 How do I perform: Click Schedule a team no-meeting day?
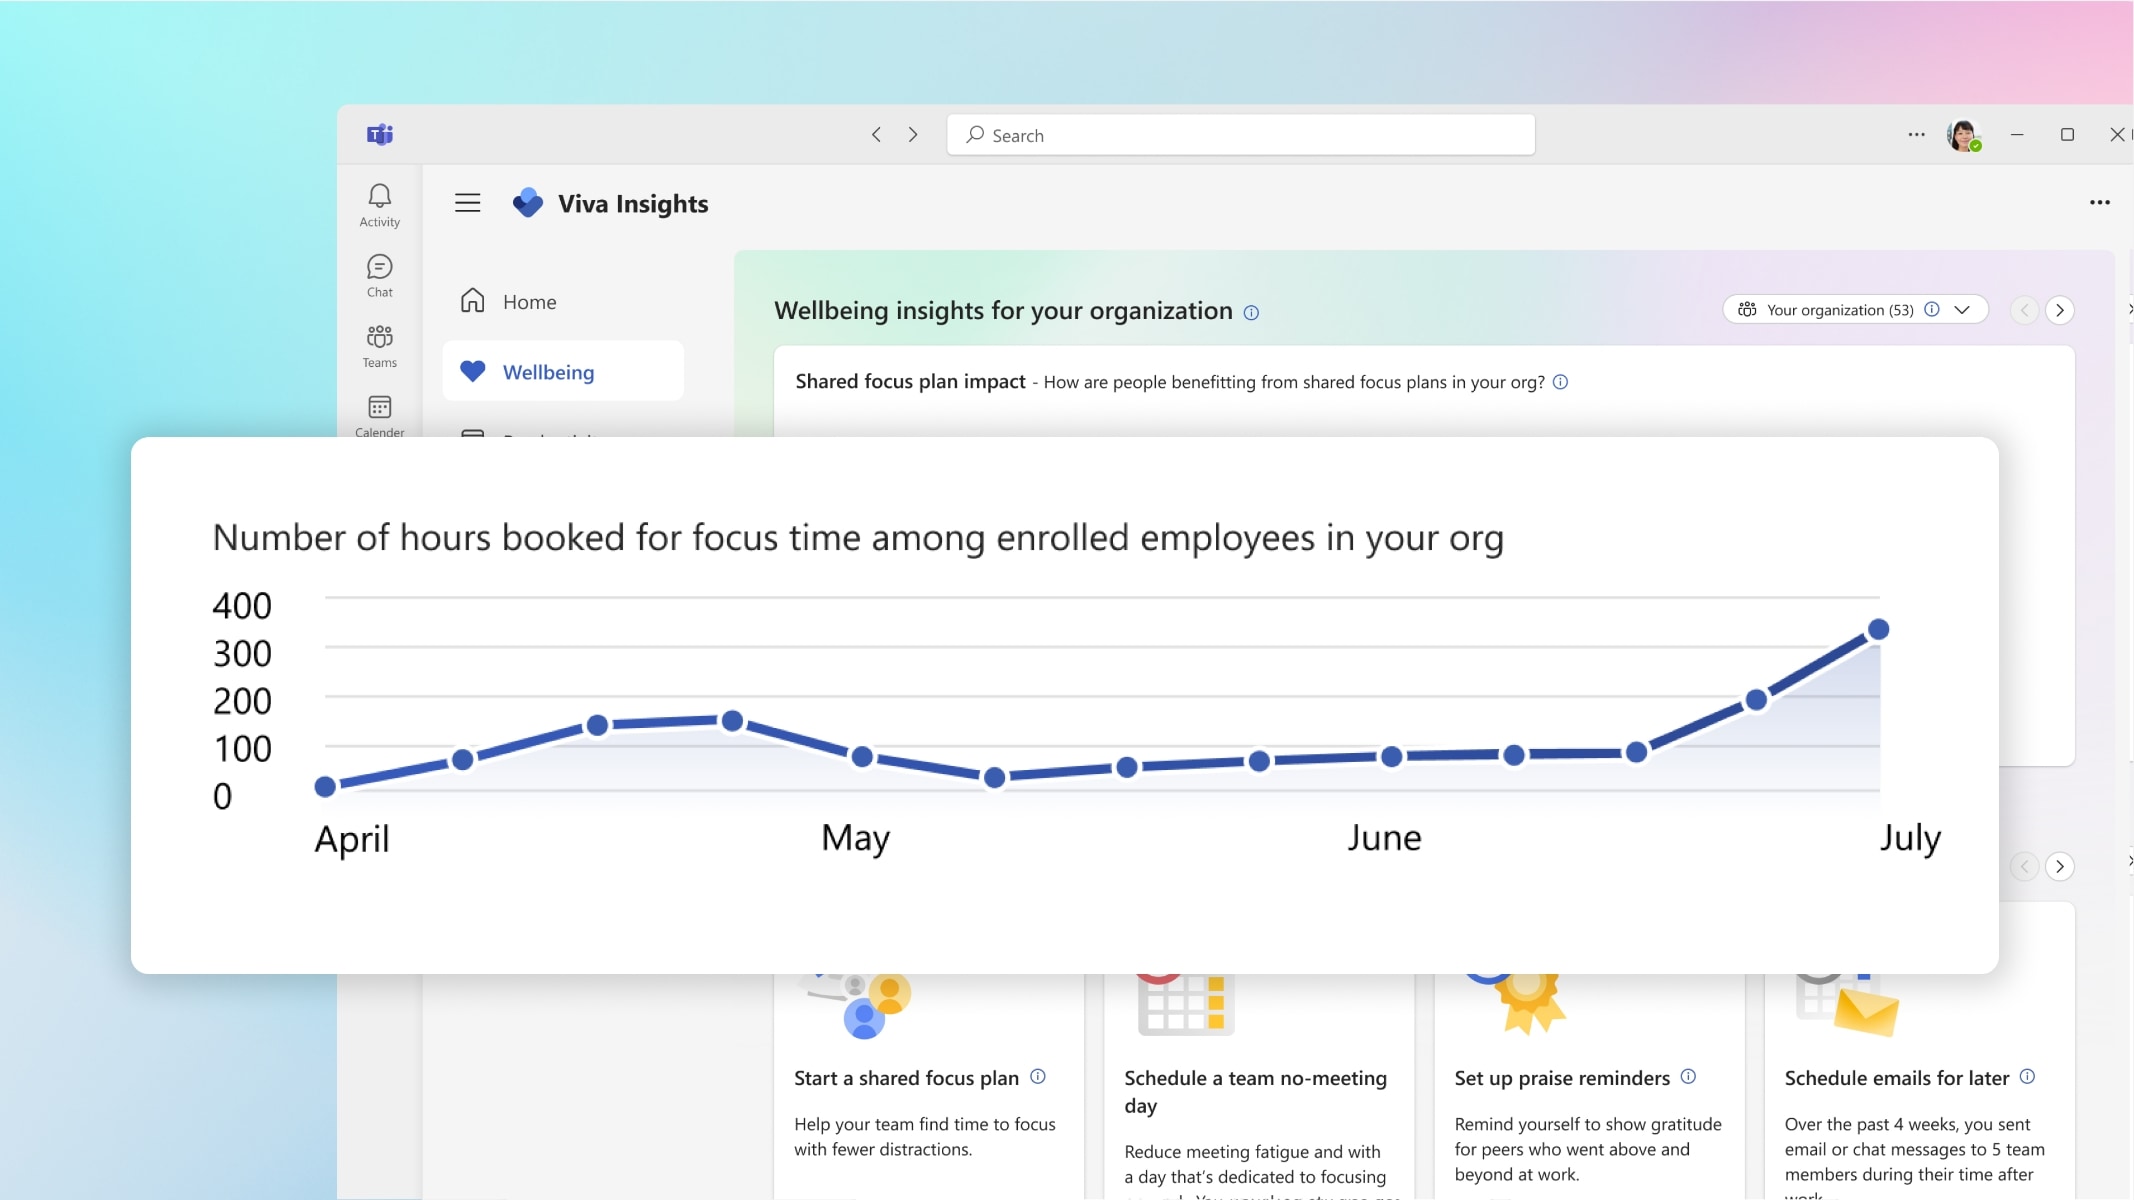(1255, 1092)
